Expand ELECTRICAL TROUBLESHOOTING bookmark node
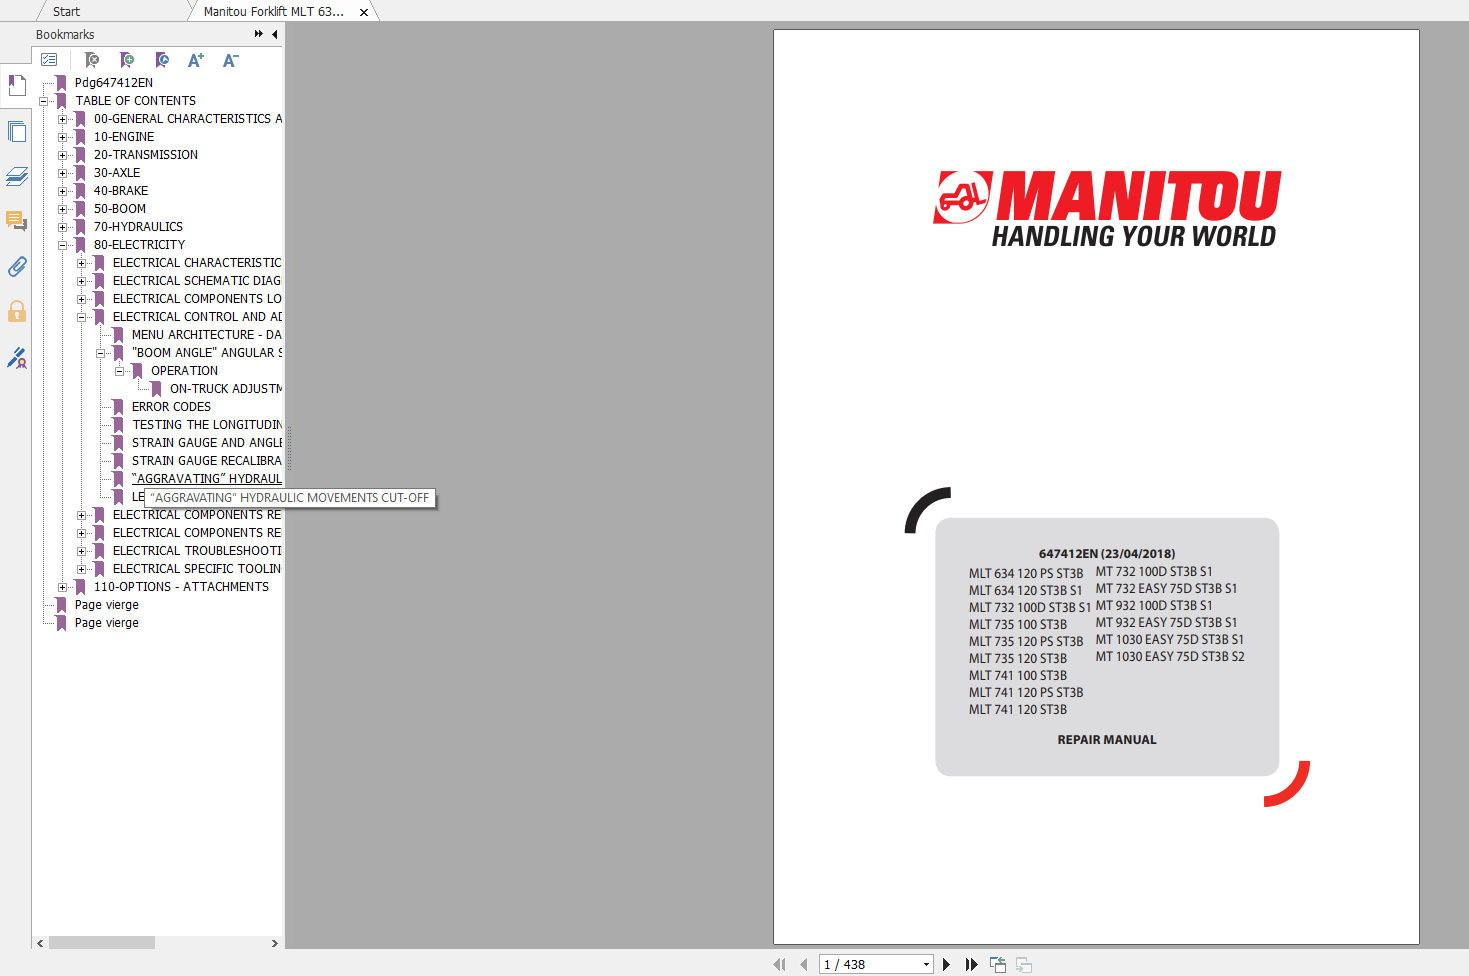 pos(82,551)
